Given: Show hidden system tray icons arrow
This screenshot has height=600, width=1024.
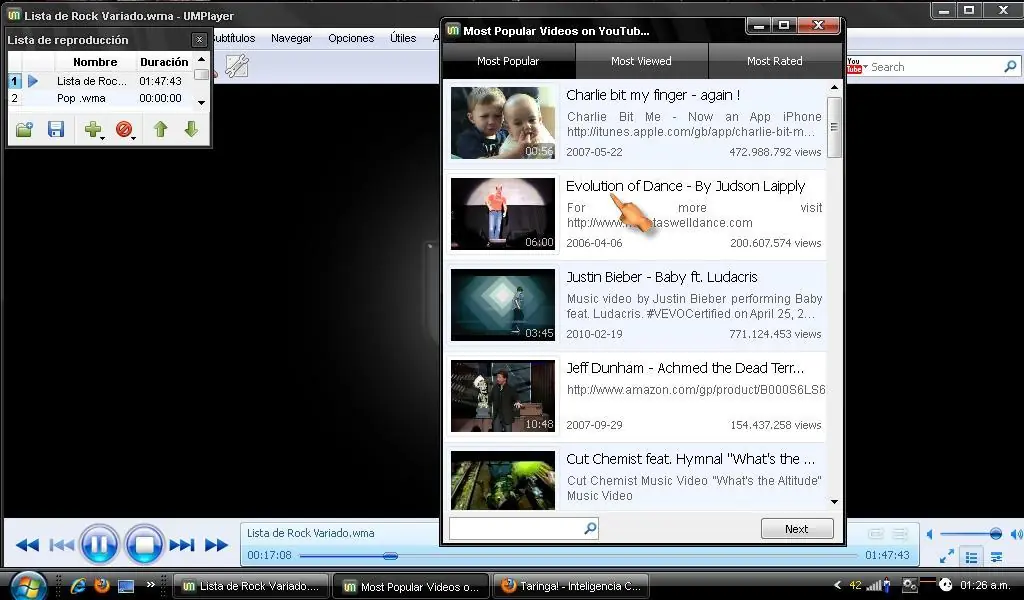Looking at the screenshot, I should [x=837, y=585].
